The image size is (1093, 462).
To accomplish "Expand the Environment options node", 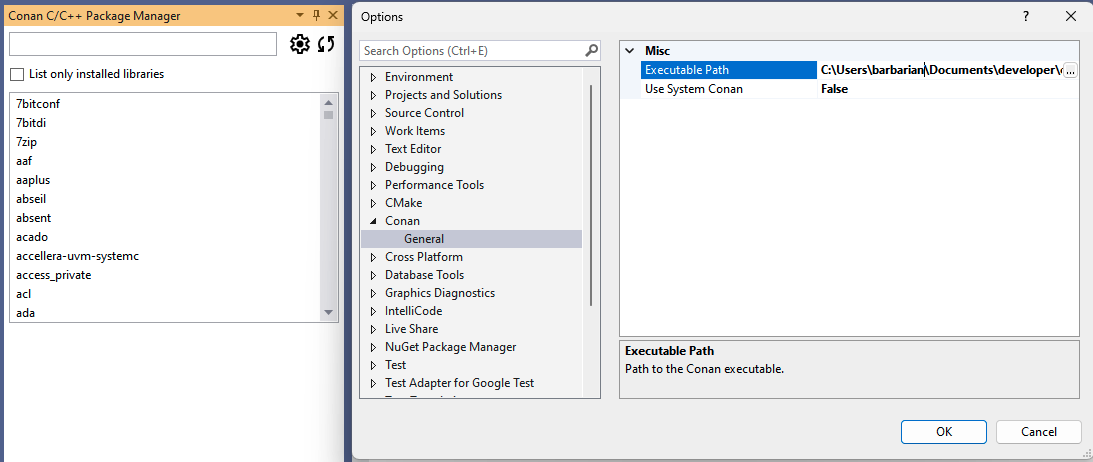I will [x=373, y=77].
